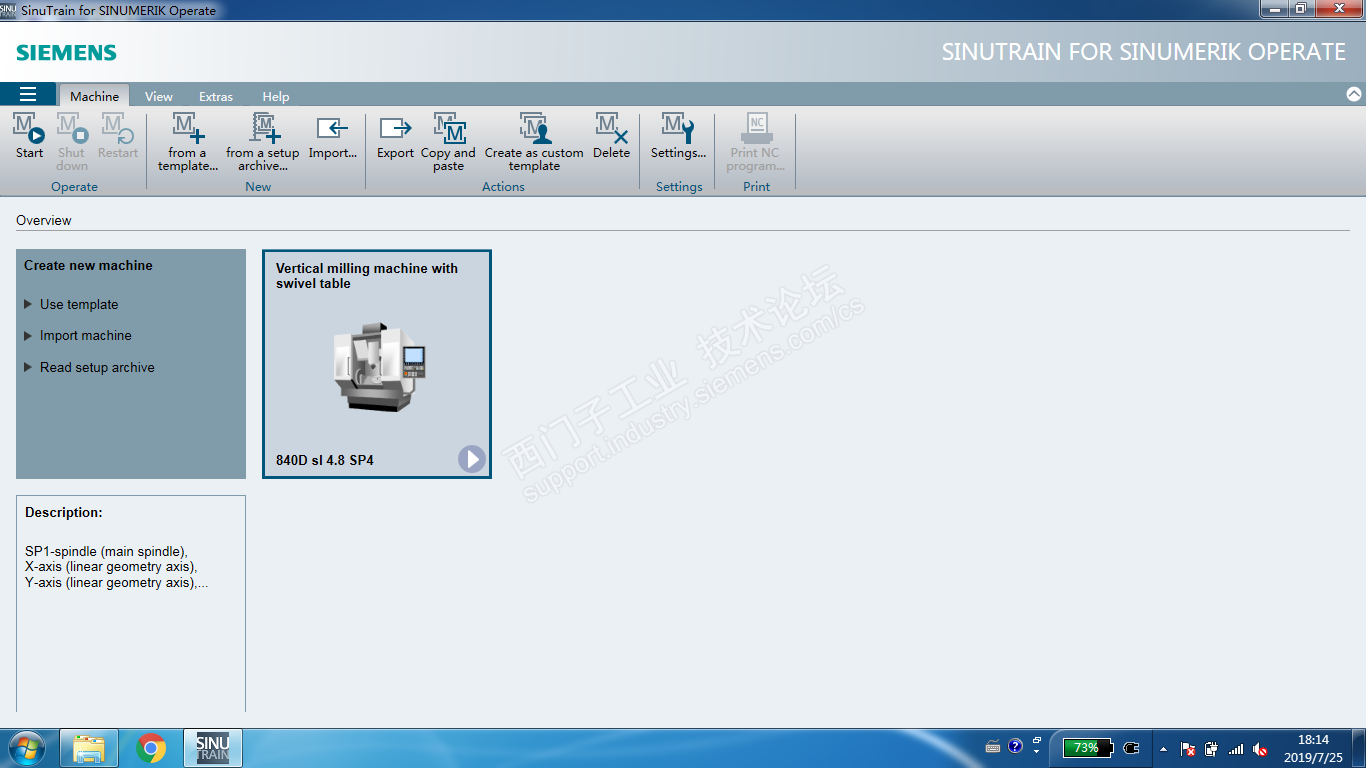Viewport: 1366px width, 768px height.
Task: Click the Overview heading
Action: click(44, 220)
